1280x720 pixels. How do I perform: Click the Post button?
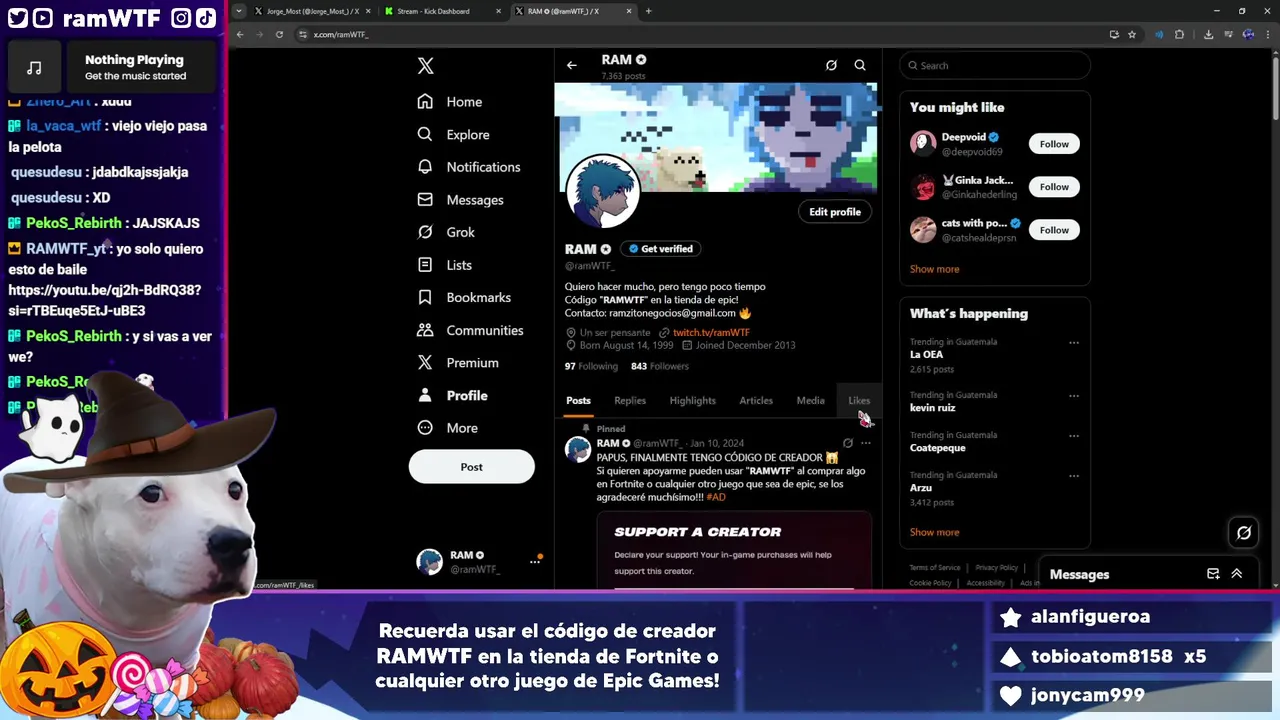pos(472,467)
